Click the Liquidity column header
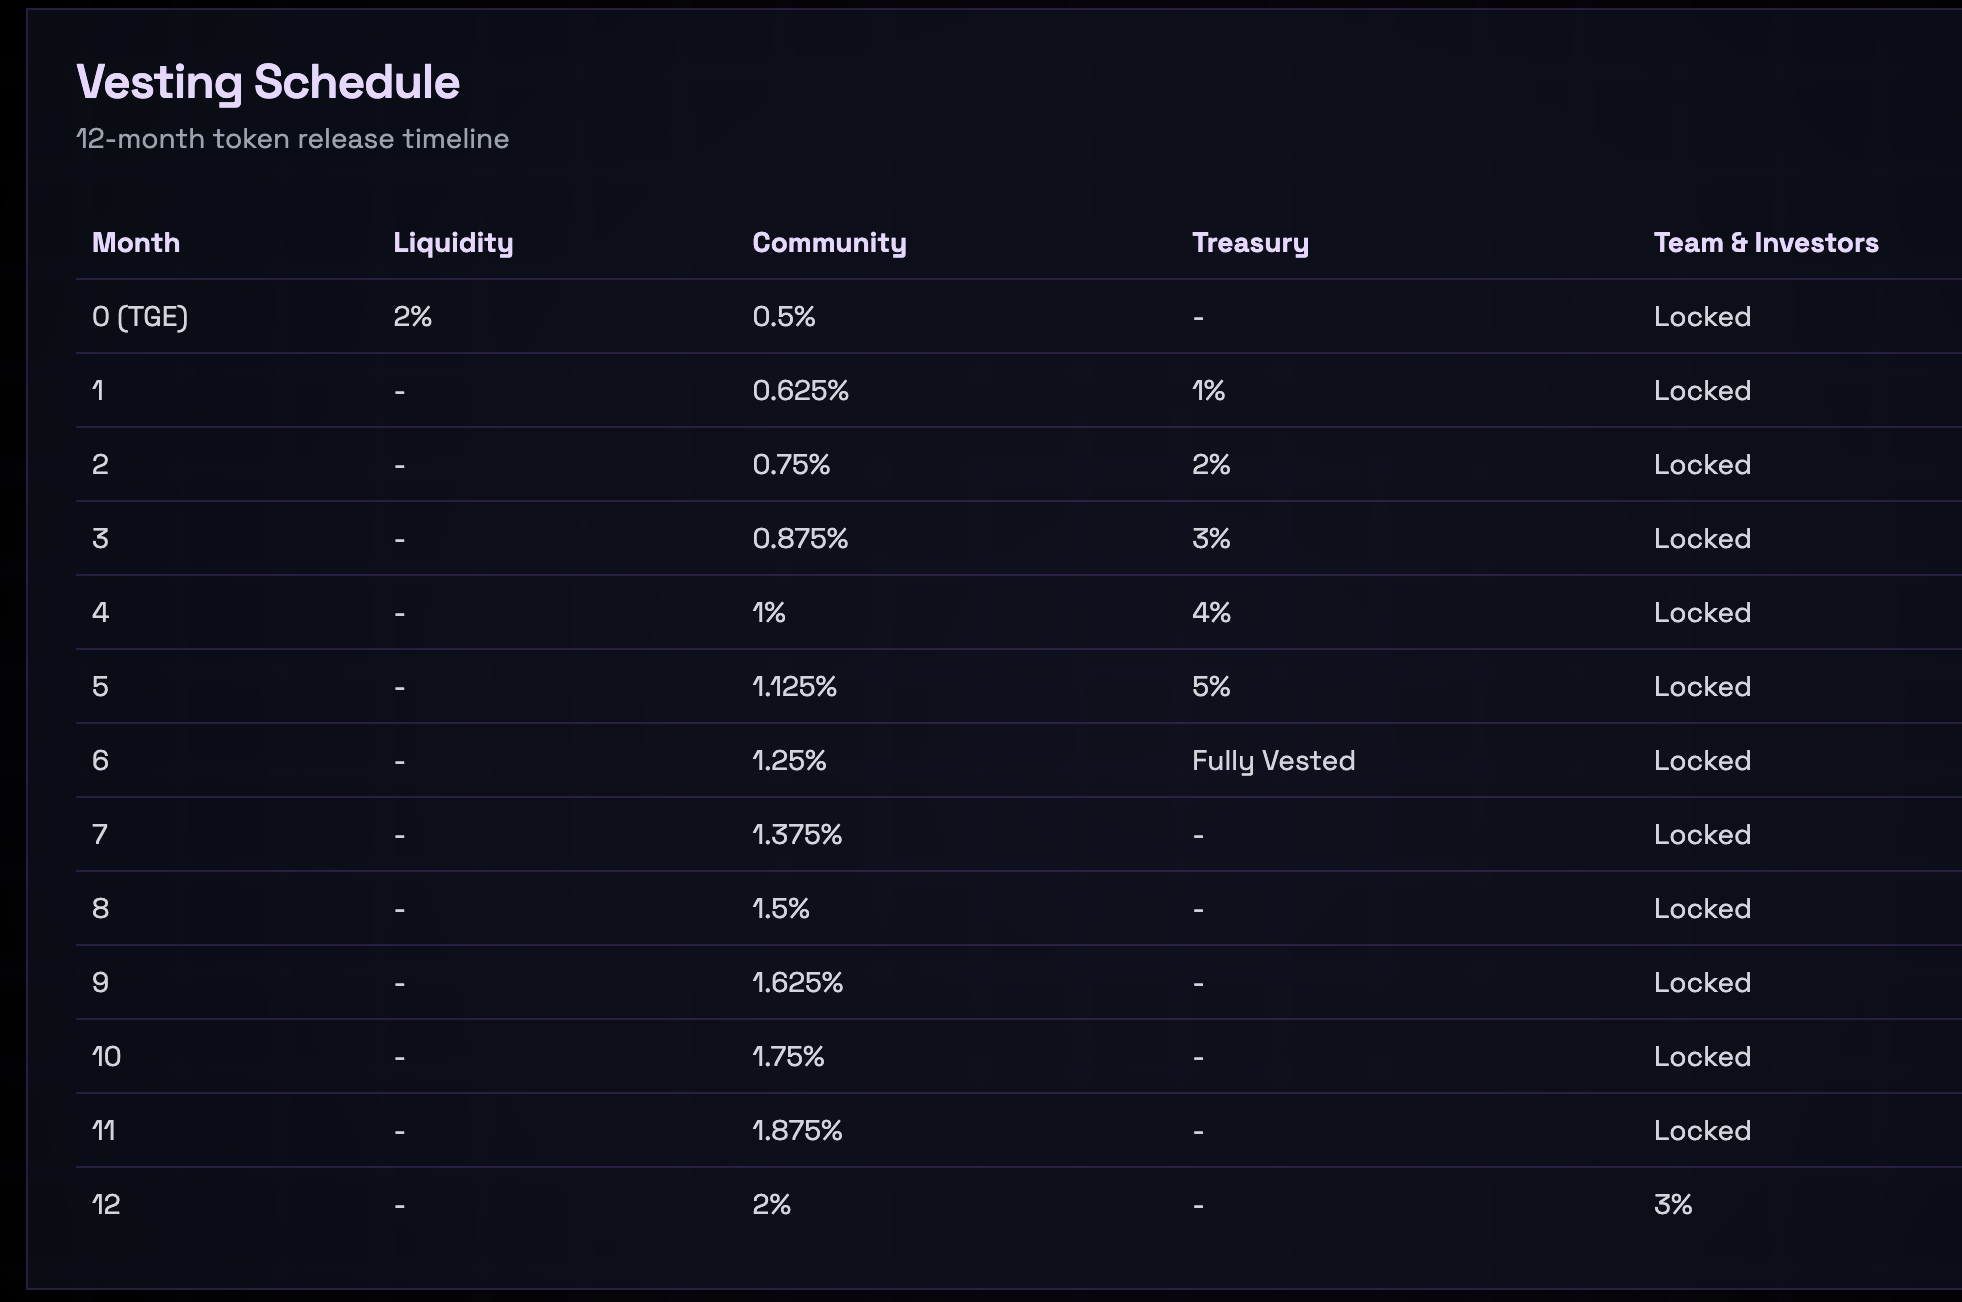Image resolution: width=1962 pixels, height=1302 pixels. 453,243
